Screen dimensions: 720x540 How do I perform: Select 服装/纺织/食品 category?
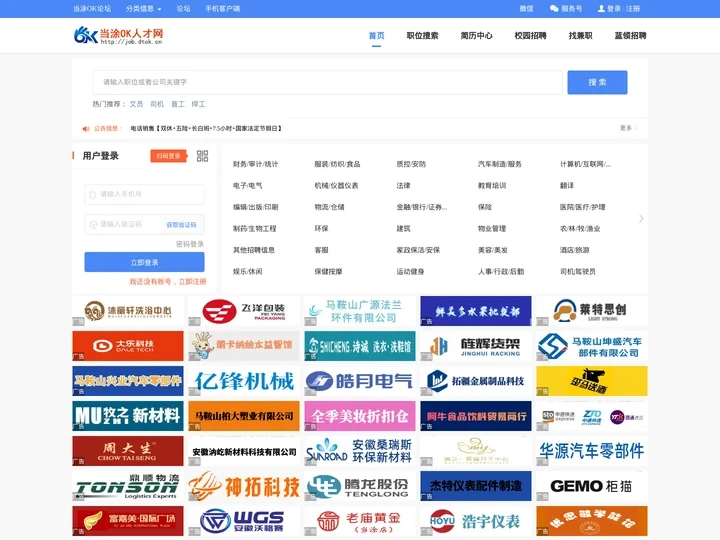[337, 164]
